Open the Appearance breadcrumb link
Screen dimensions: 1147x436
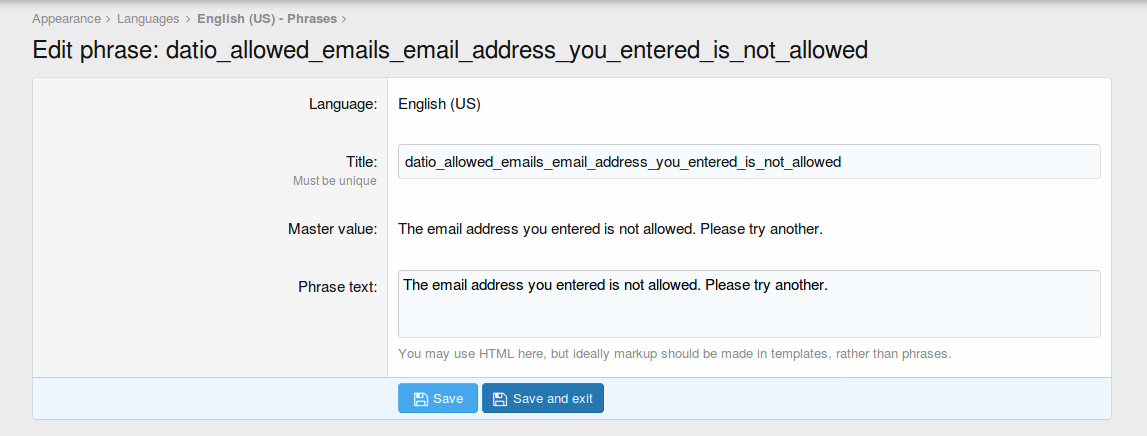[66, 19]
